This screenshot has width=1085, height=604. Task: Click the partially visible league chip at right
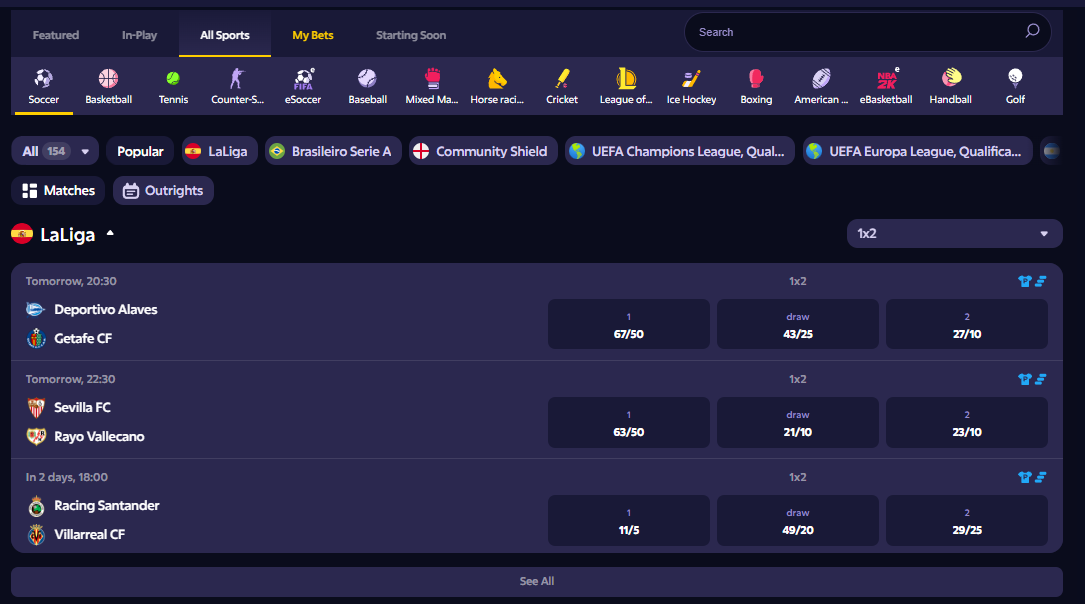(x=1051, y=151)
